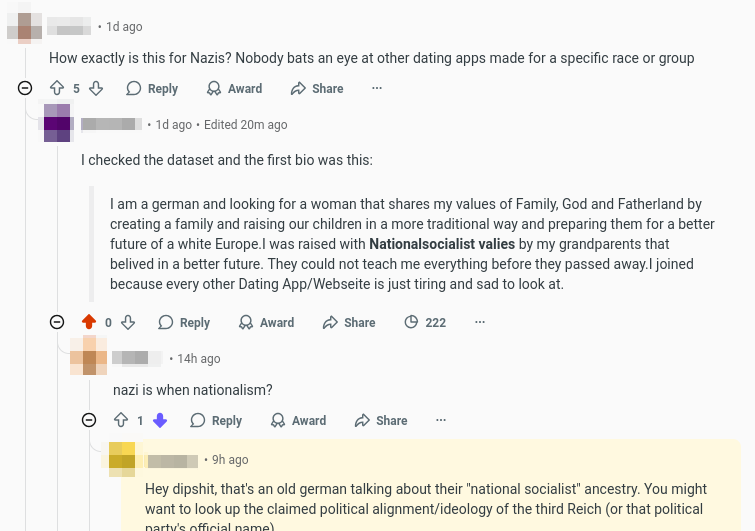Upvote the 'nazi is when nationalism?' comment
The height and width of the screenshot is (531, 755).
coord(121,421)
